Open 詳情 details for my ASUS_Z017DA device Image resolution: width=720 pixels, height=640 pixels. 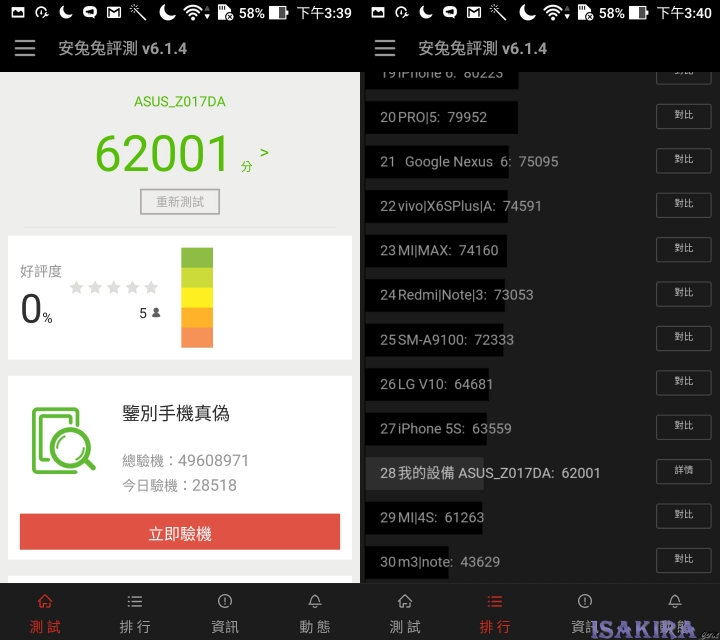(684, 472)
